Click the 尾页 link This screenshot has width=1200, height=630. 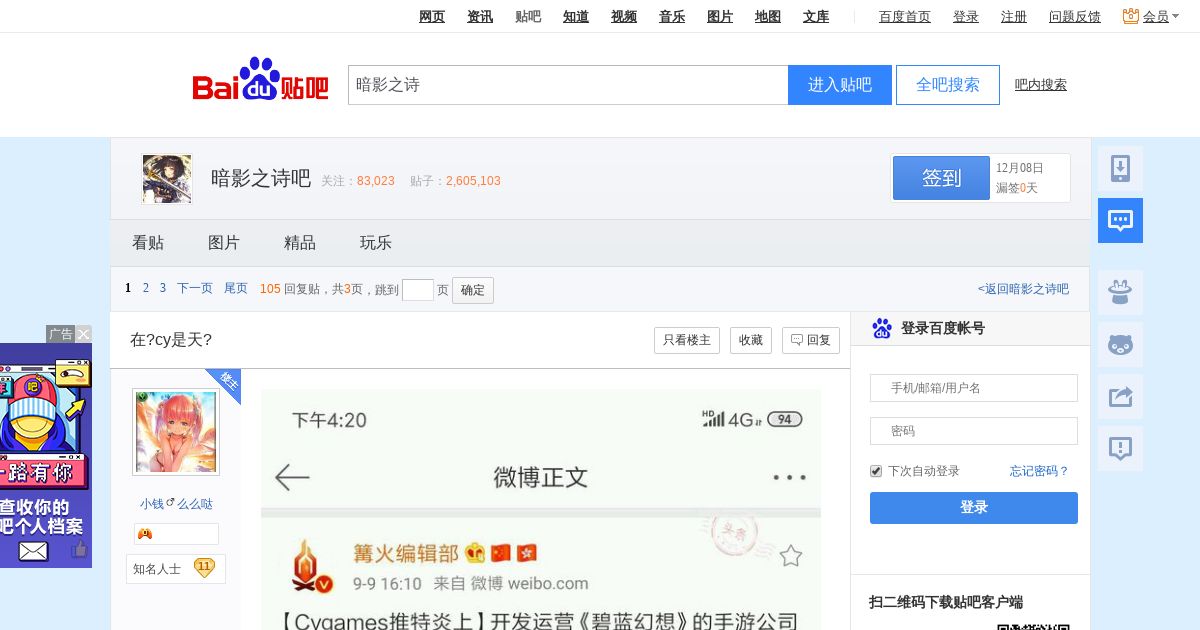(236, 288)
